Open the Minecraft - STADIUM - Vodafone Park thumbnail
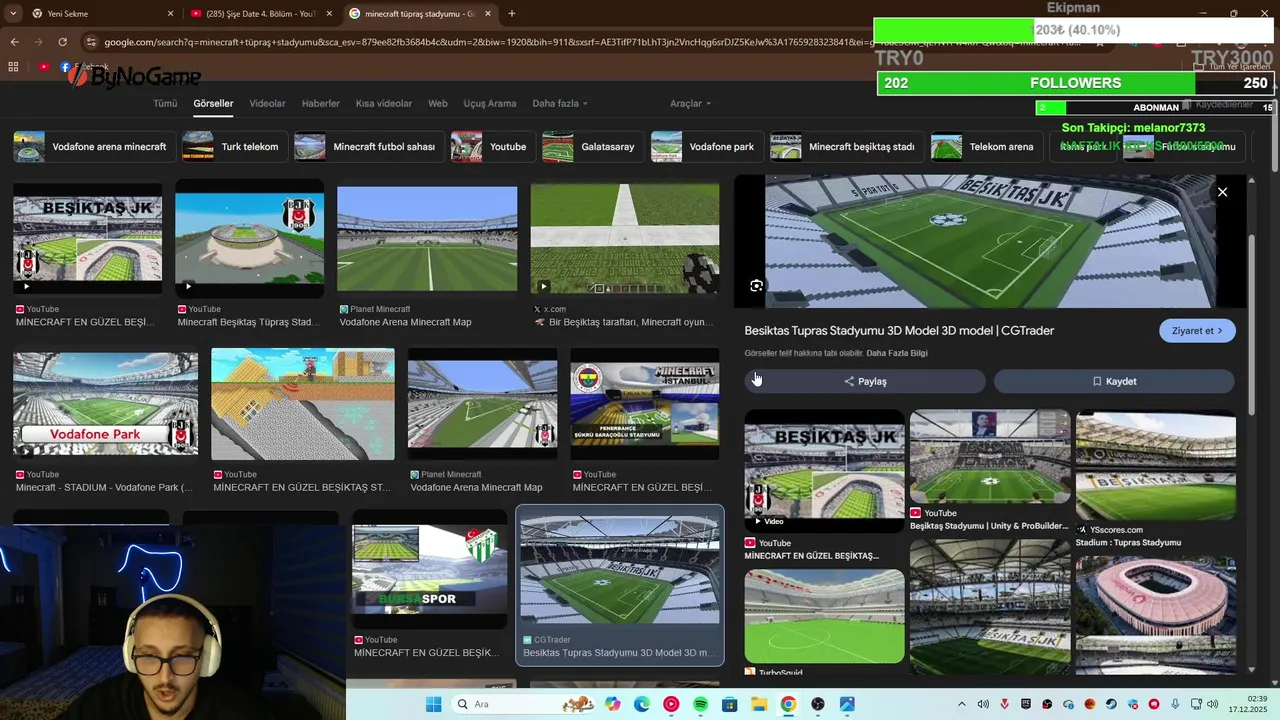Screen dimensions: 1280x720 tap(105, 404)
